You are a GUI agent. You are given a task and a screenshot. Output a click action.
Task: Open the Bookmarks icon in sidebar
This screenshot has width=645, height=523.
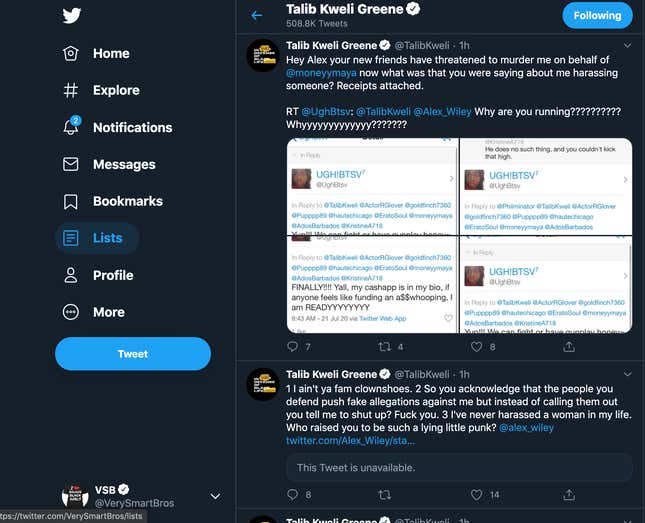pyautogui.click(x=71, y=202)
